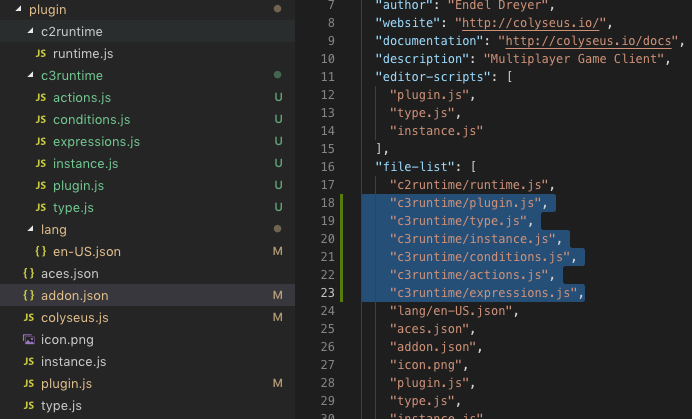Screen dimensions: 692x419
Task: Open expressions.js file
Action: pyautogui.click(x=96, y=142)
